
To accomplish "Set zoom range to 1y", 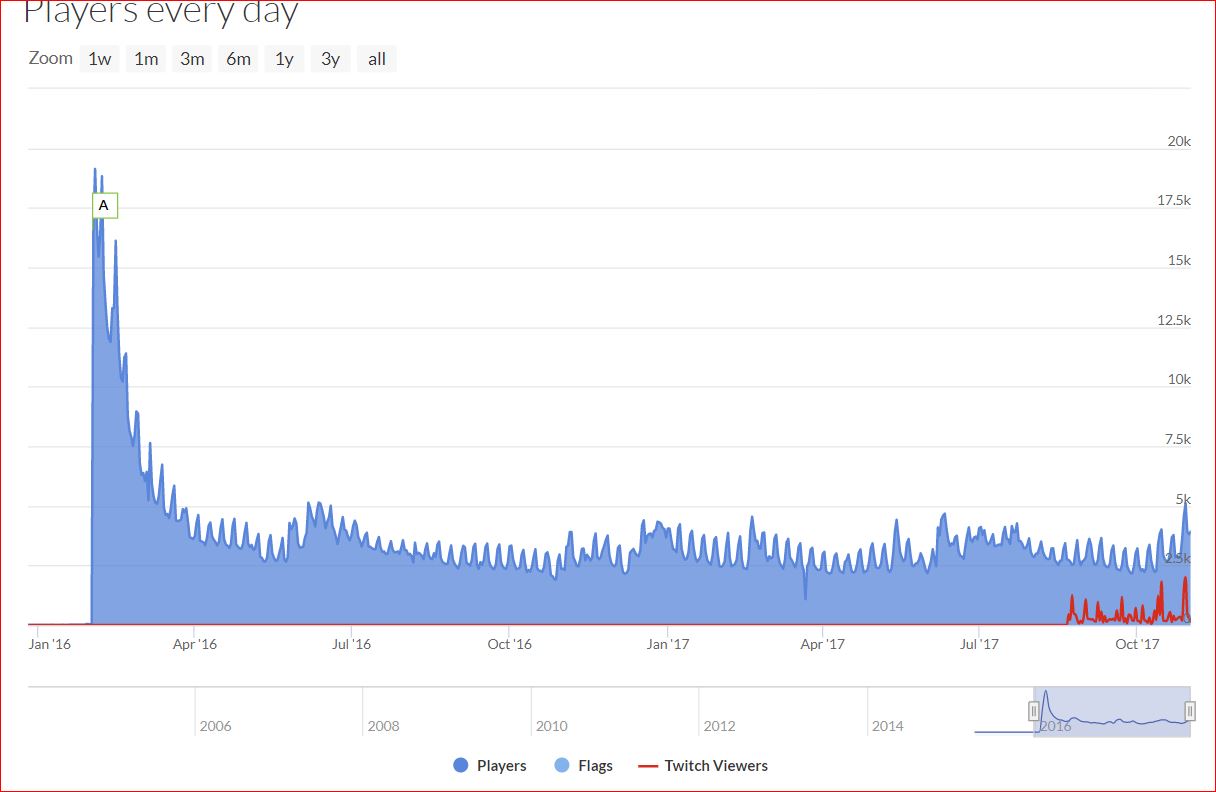I will (x=284, y=59).
